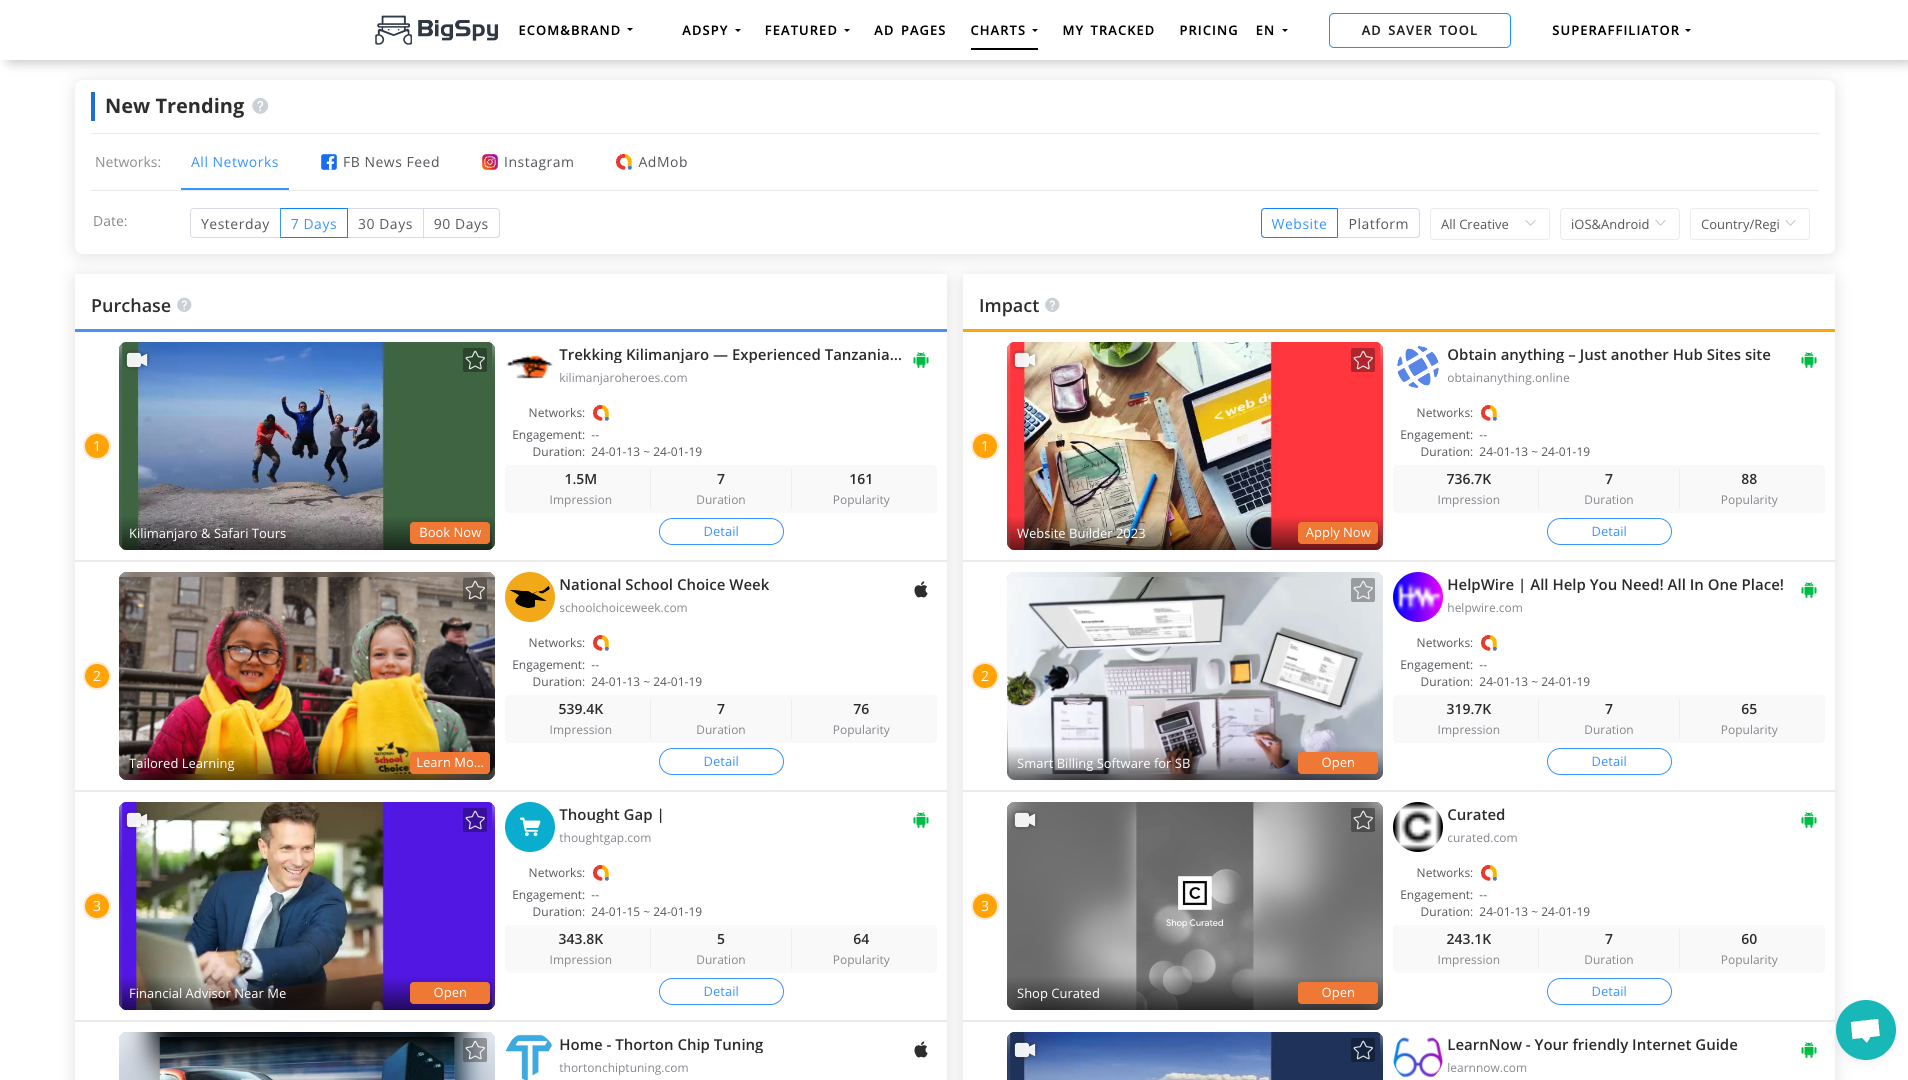This screenshot has width=1908, height=1080.
Task: Click the Apple icon on National School Choice Week
Action: 921,590
